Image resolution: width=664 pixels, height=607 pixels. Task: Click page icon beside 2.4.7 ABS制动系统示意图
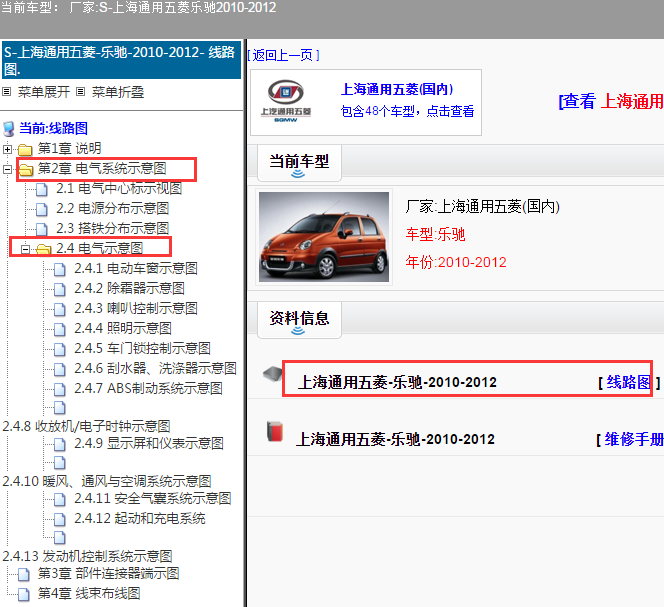pyautogui.click(x=60, y=389)
